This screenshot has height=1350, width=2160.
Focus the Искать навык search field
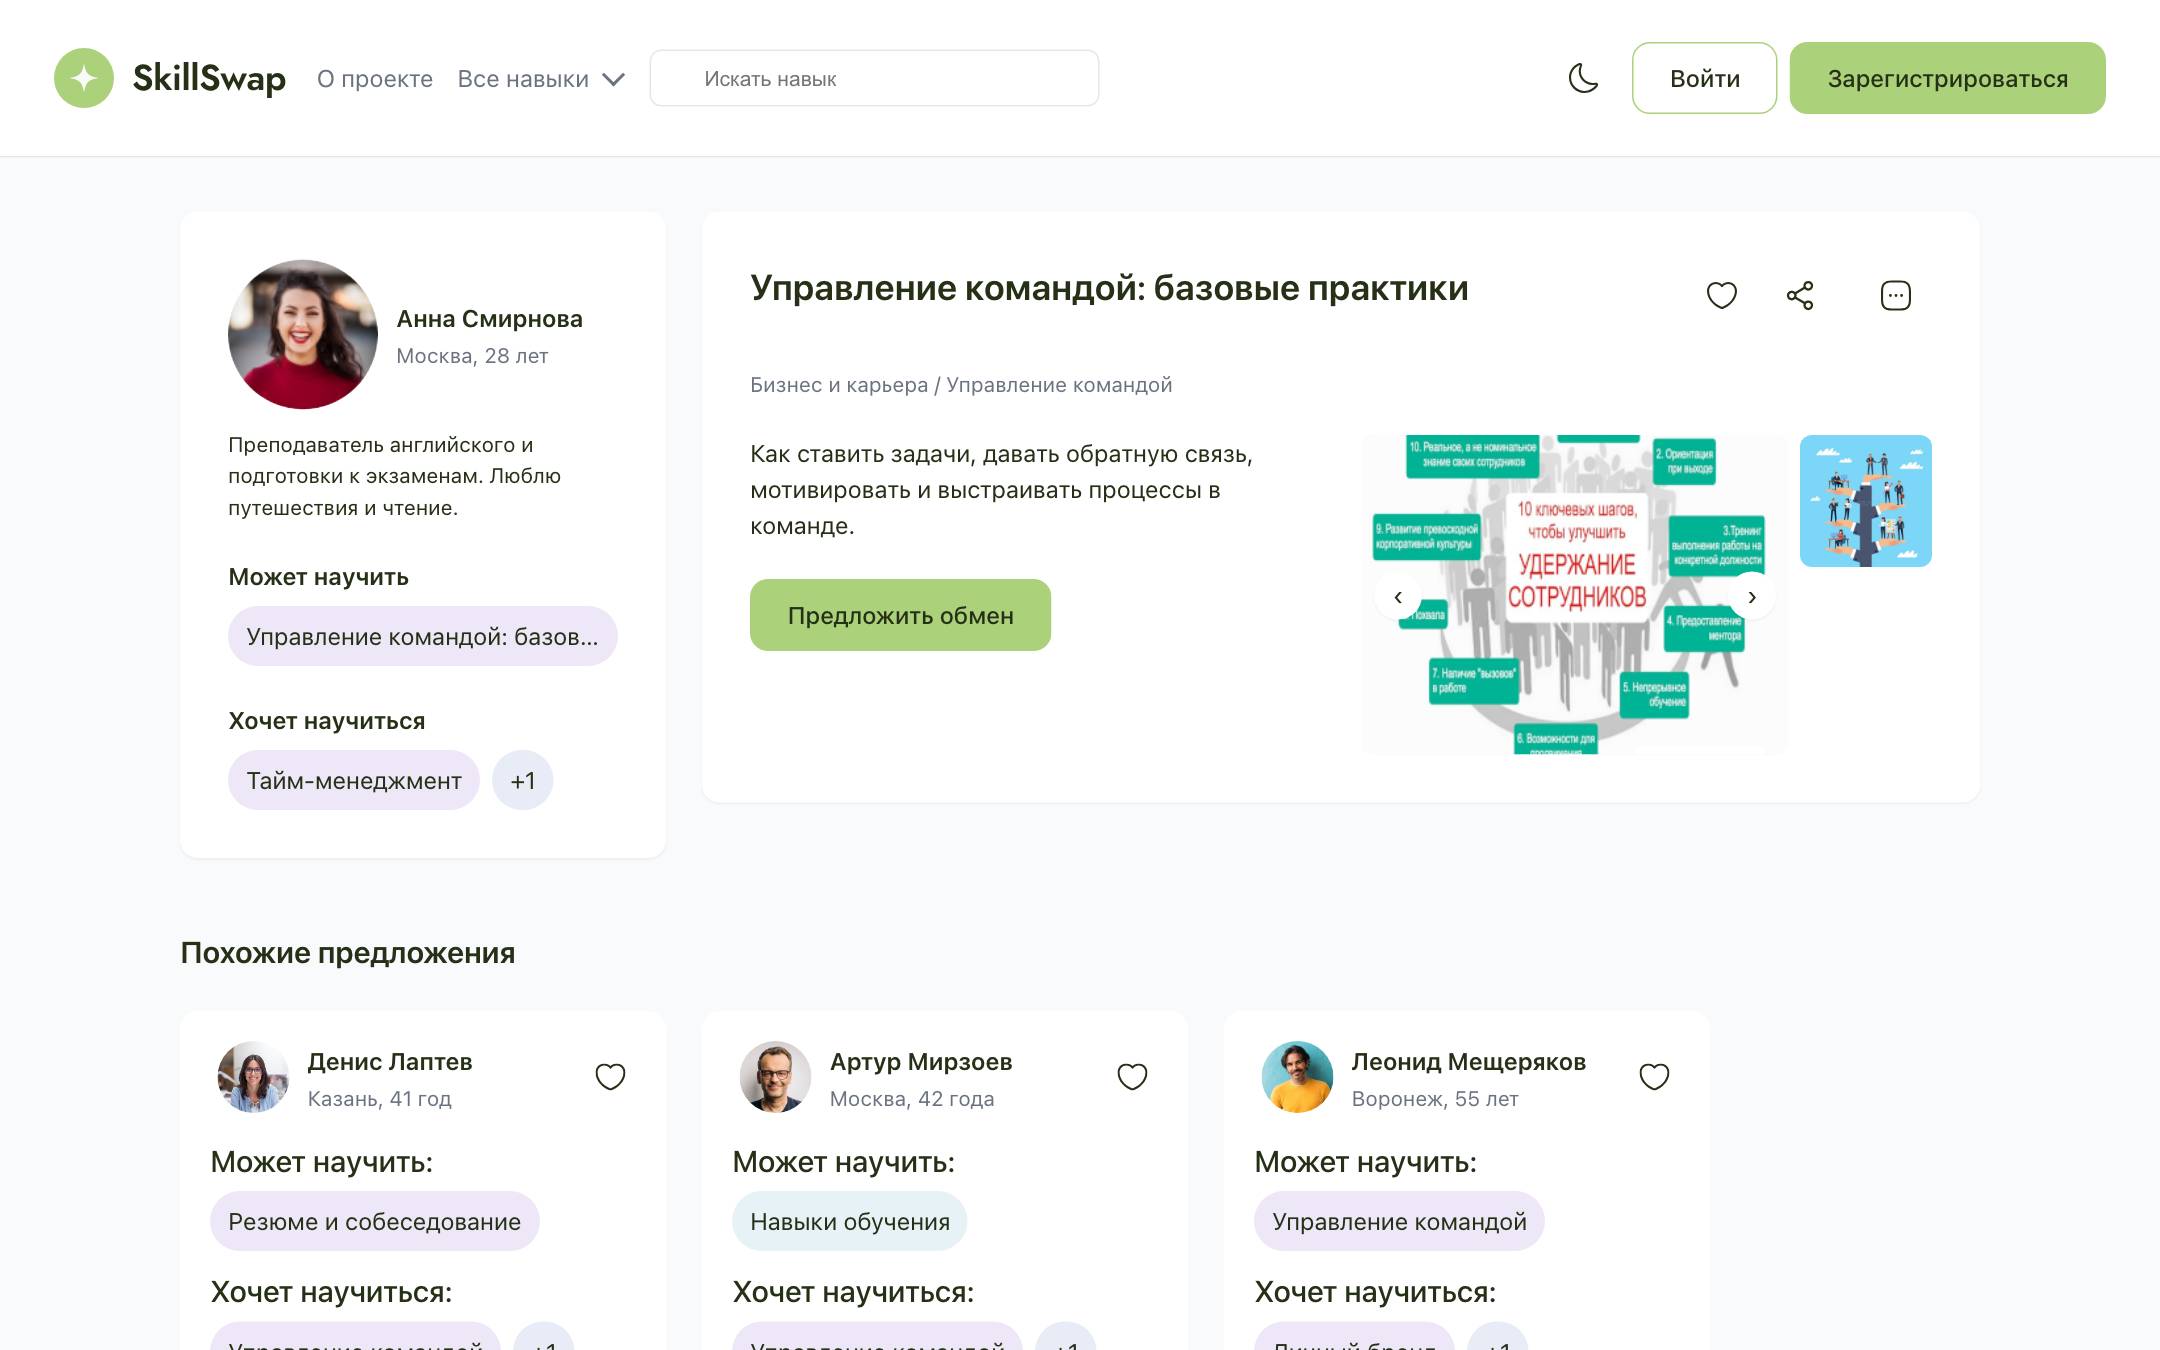coord(874,78)
